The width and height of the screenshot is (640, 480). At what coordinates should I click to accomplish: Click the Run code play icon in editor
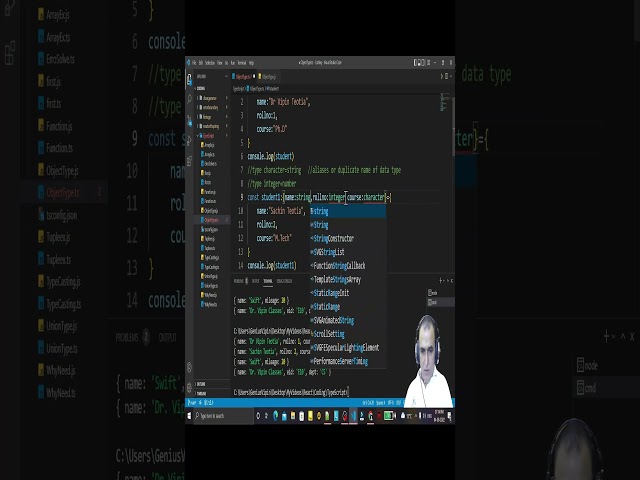[442, 76]
